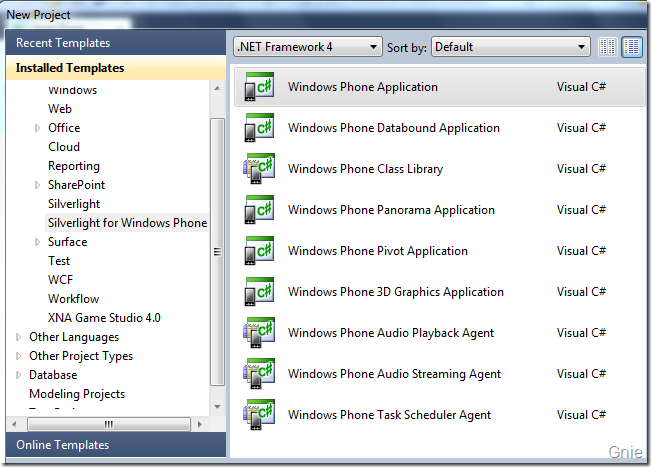This screenshot has width=651, height=467.
Task: Select Windows Phone Panorama Application text
Action: tap(392, 210)
